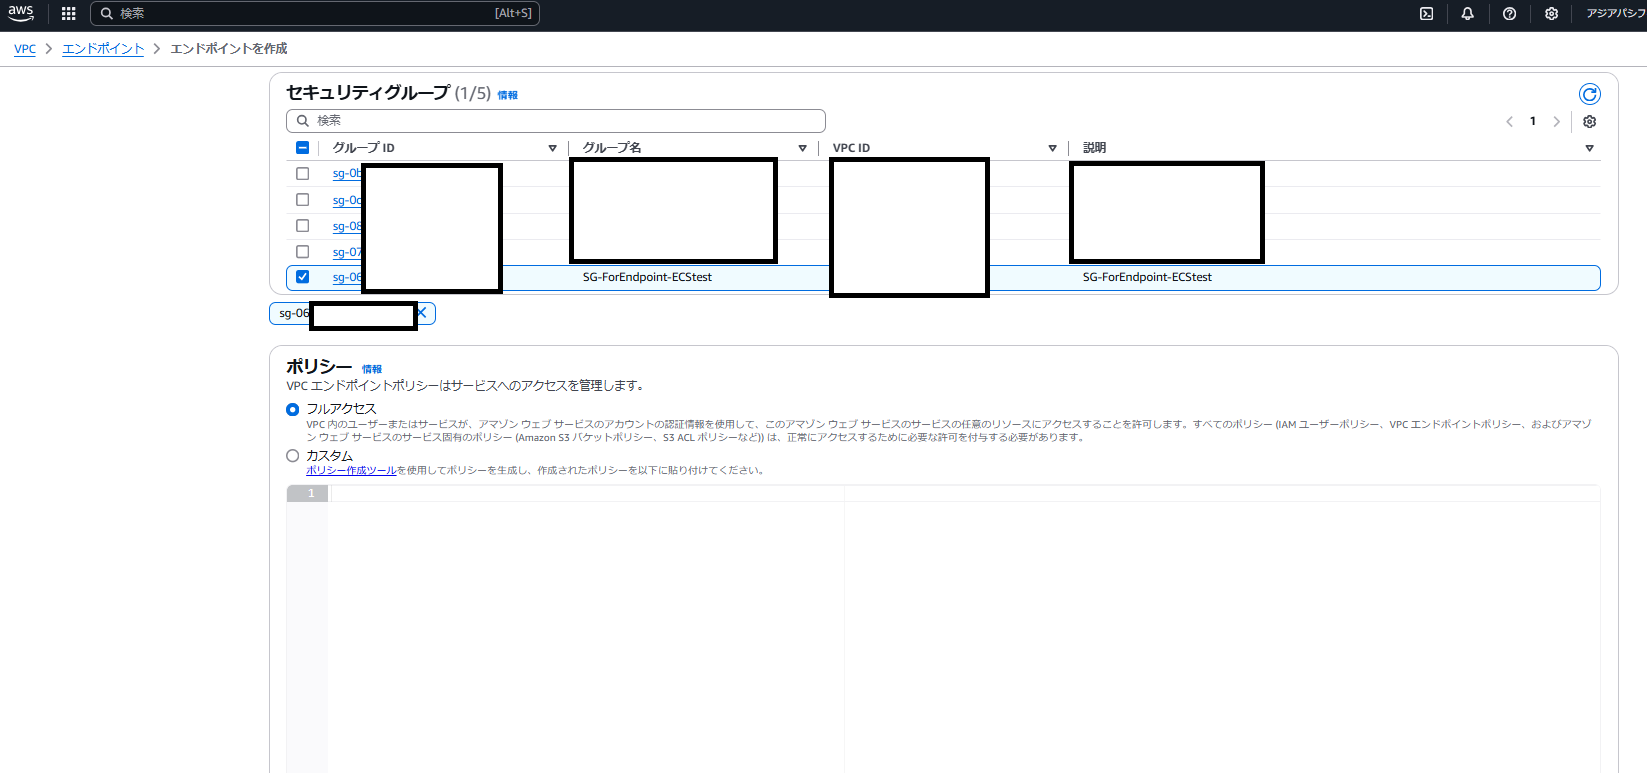Open the top bar settings gear
1647x773 pixels.
click(1551, 14)
